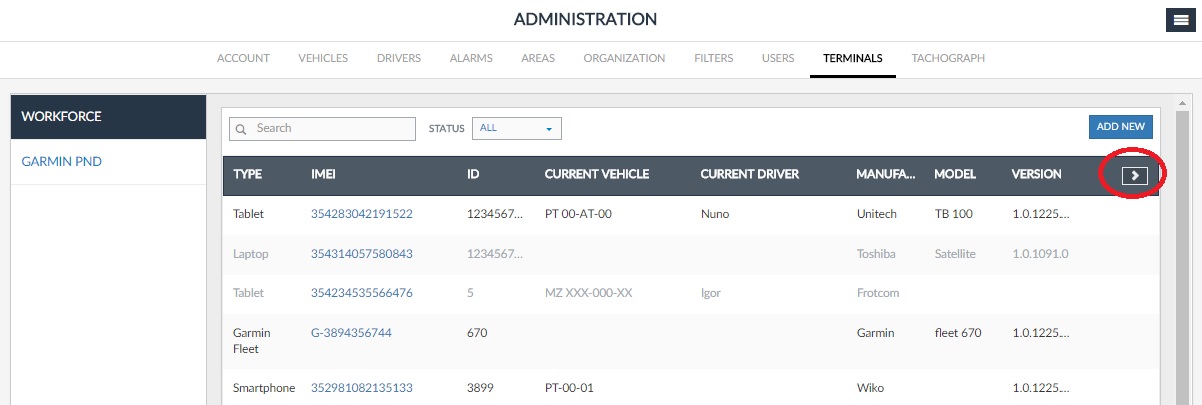The height and width of the screenshot is (405, 1202).
Task: Open the ORGANIZATION tab
Action: pos(624,58)
